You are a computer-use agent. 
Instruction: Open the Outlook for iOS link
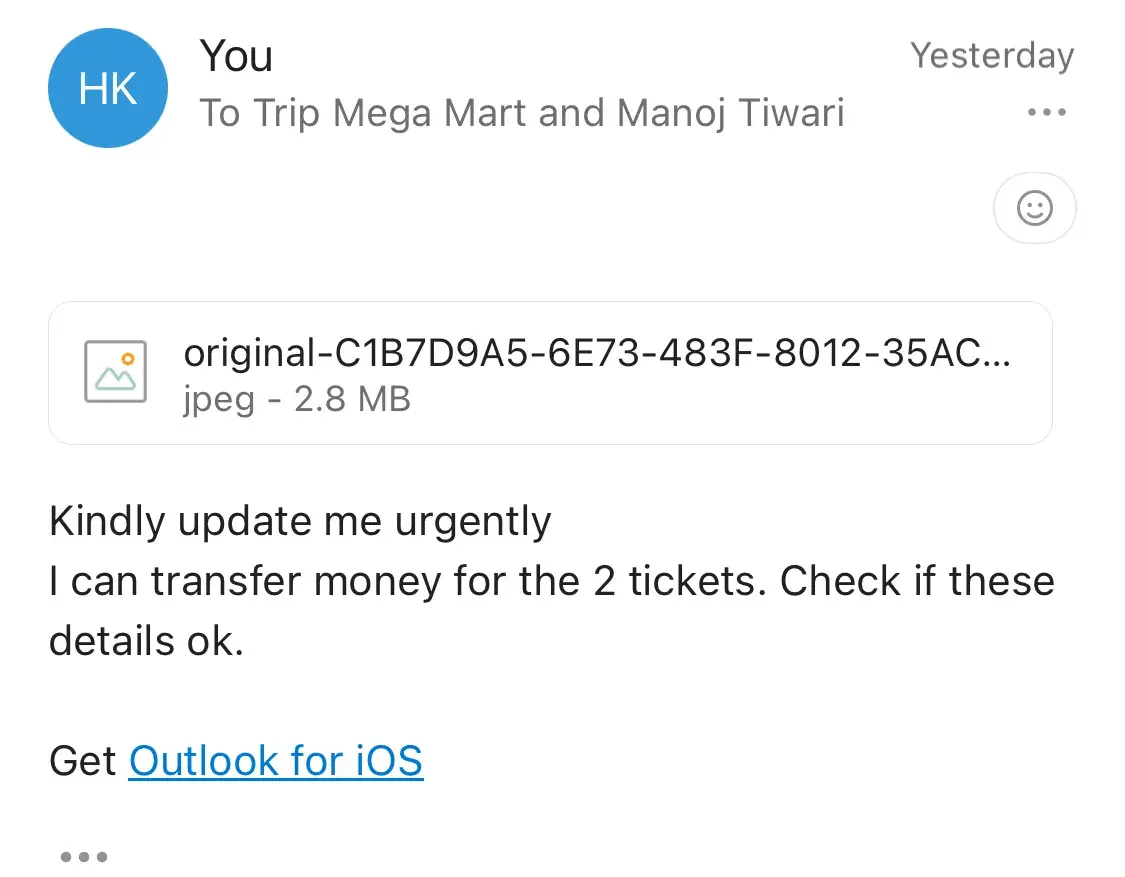(276, 761)
